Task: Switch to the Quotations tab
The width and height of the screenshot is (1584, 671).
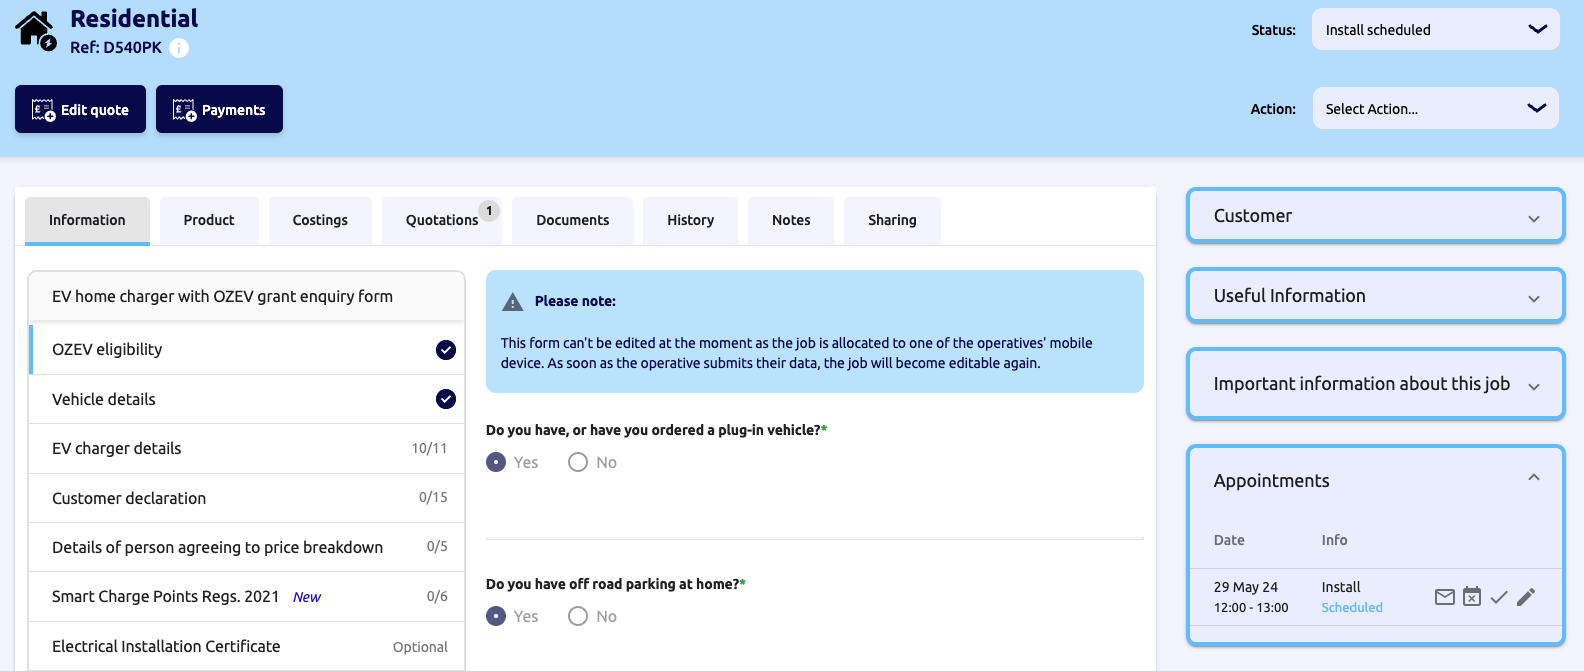Action: [x=441, y=220]
